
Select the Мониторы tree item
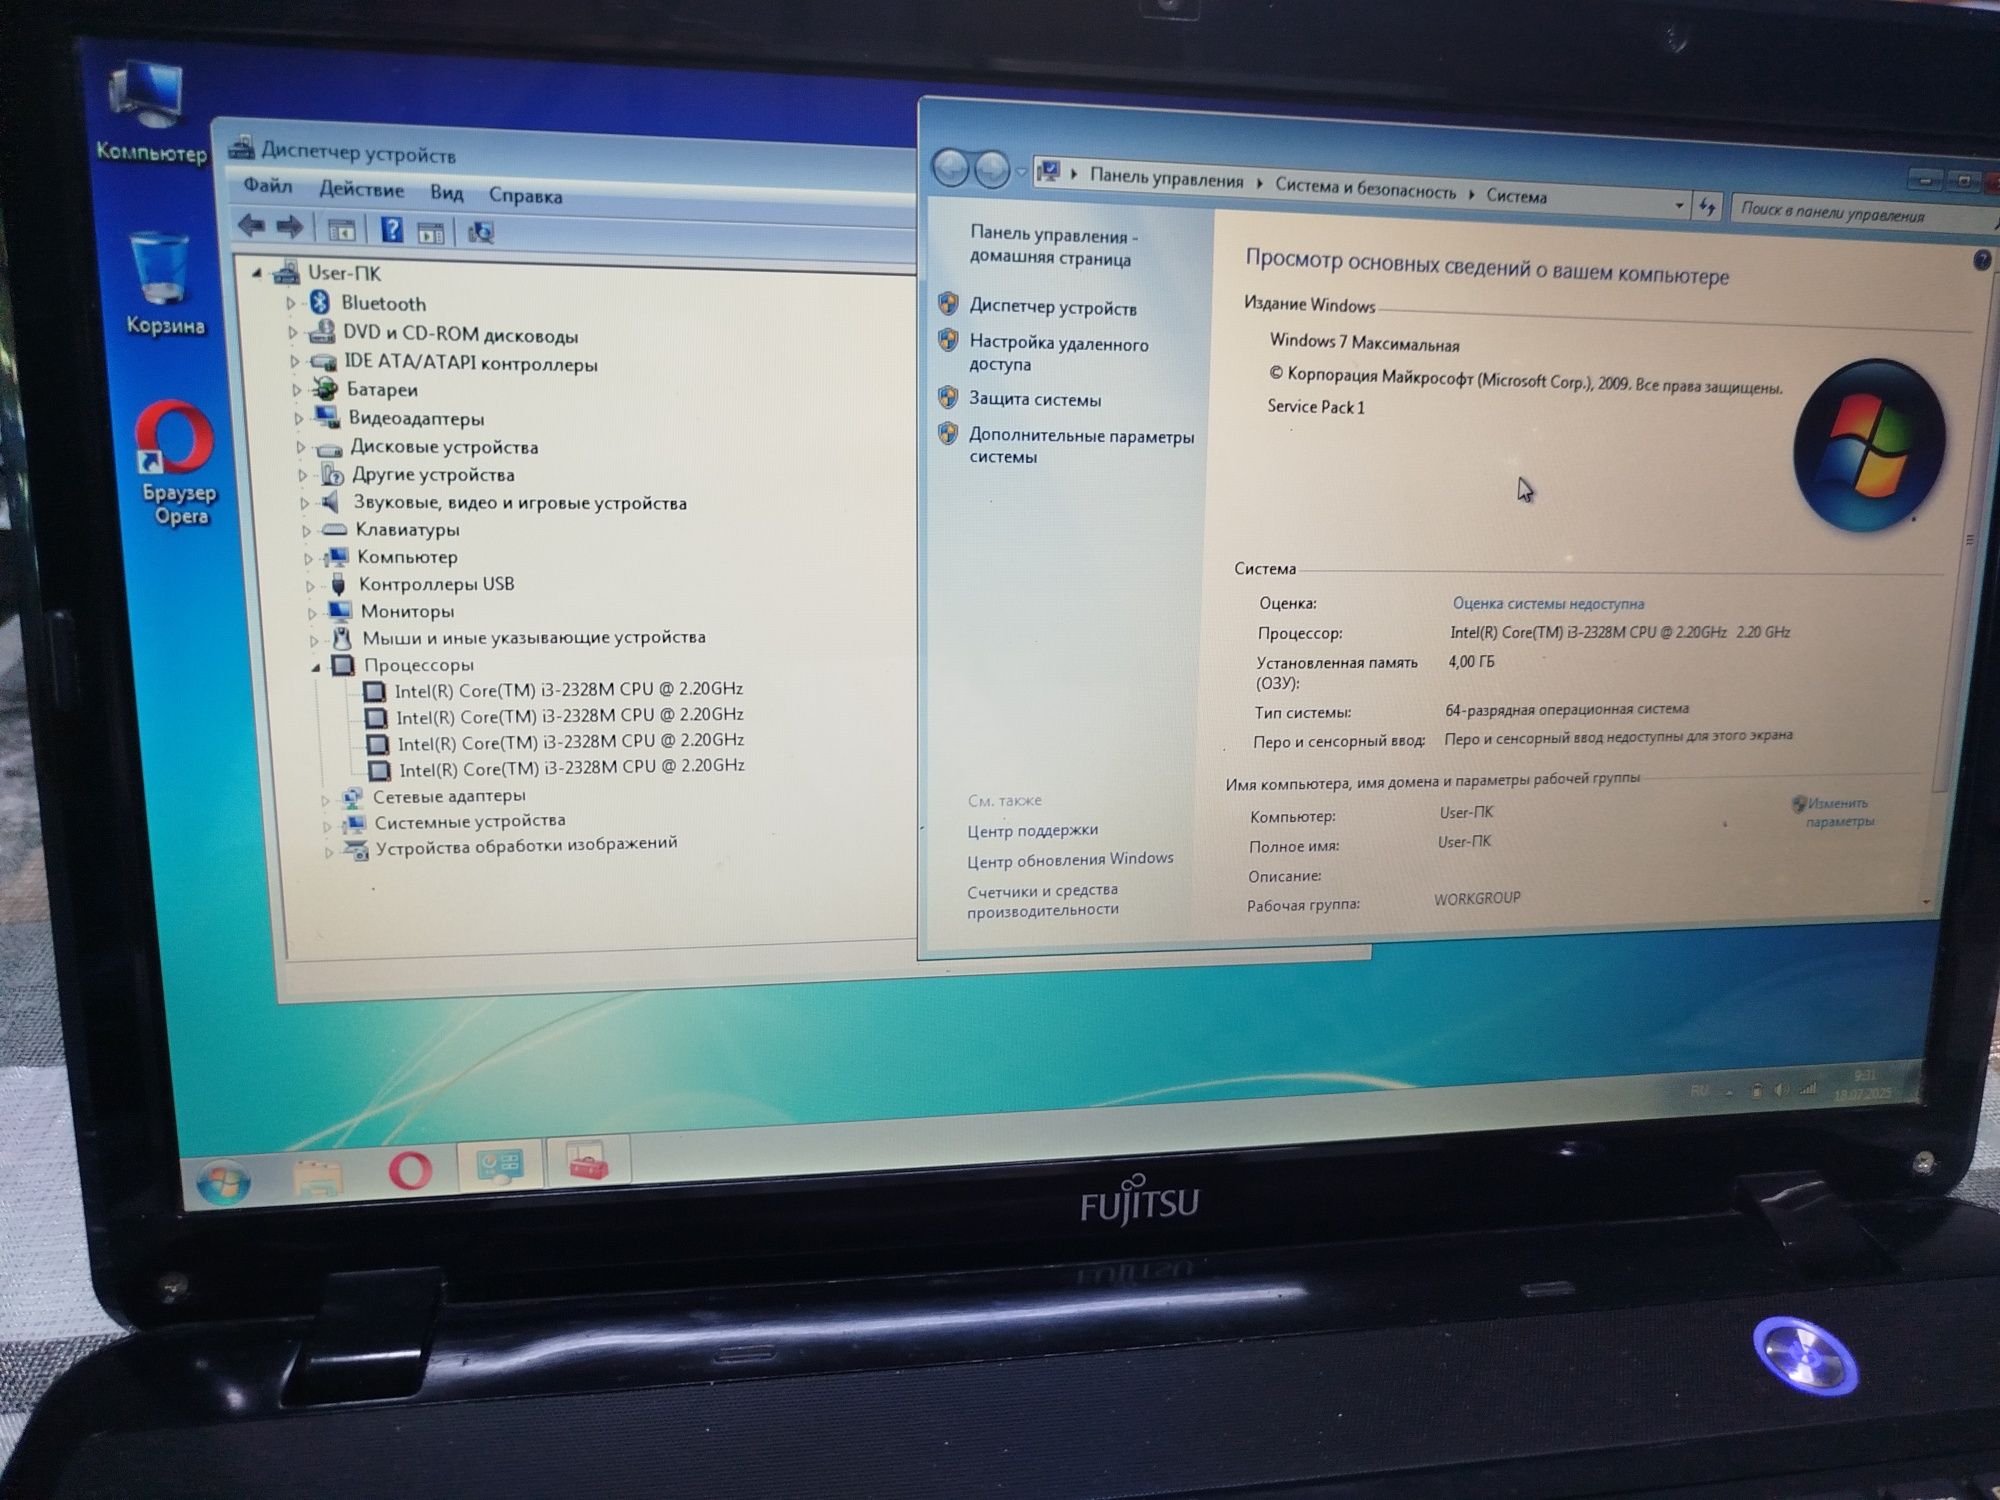(407, 611)
